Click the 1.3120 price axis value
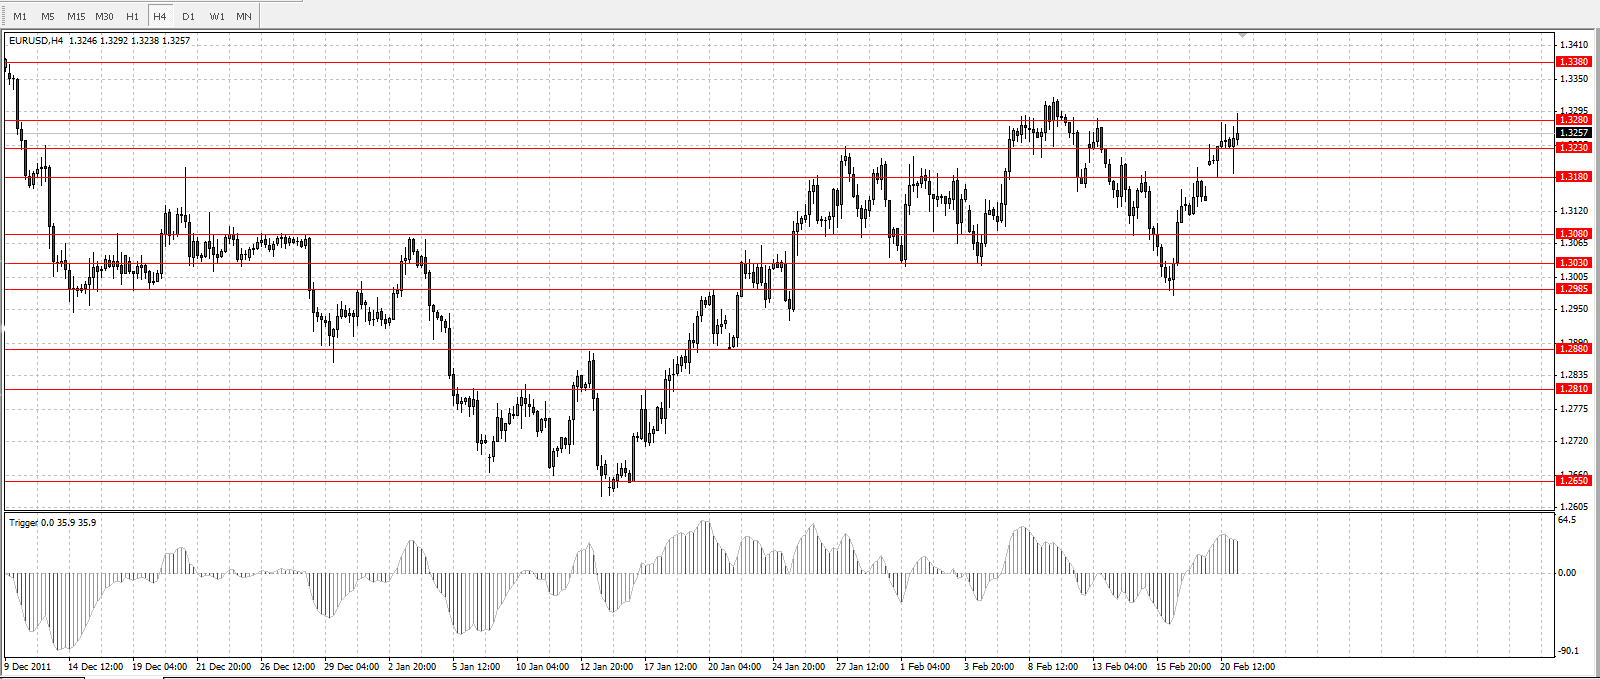Image resolution: width=1600 pixels, height=679 pixels. (1574, 211)
